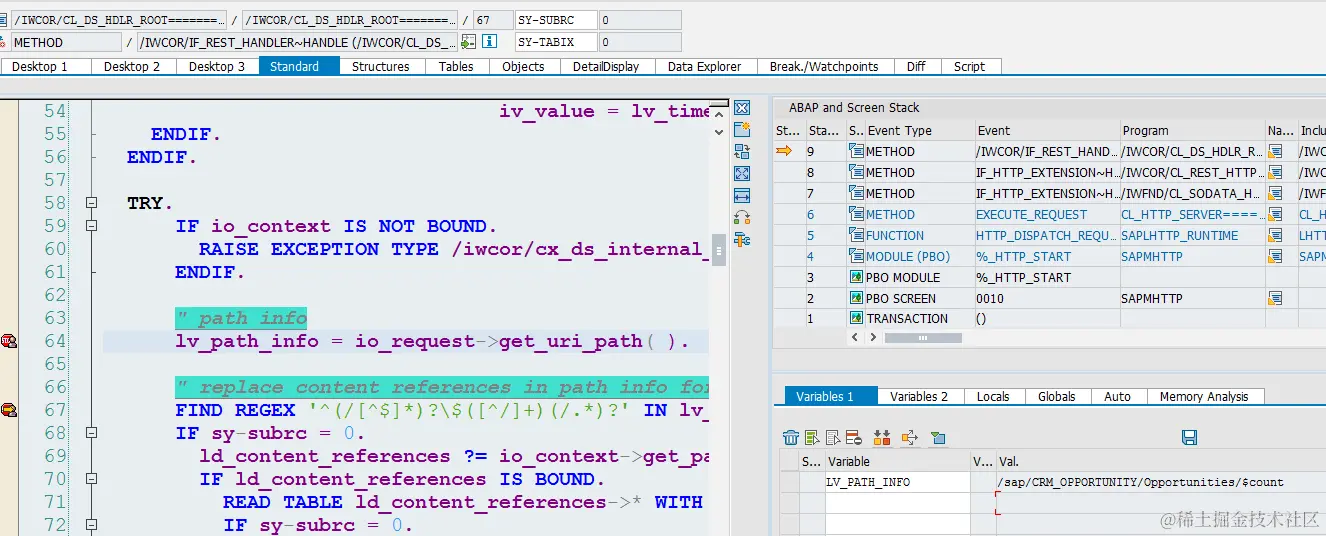Click the breakpoint marker at line 64
Viewport: 1326px width, 536px height.
click(x=9, y=341)
